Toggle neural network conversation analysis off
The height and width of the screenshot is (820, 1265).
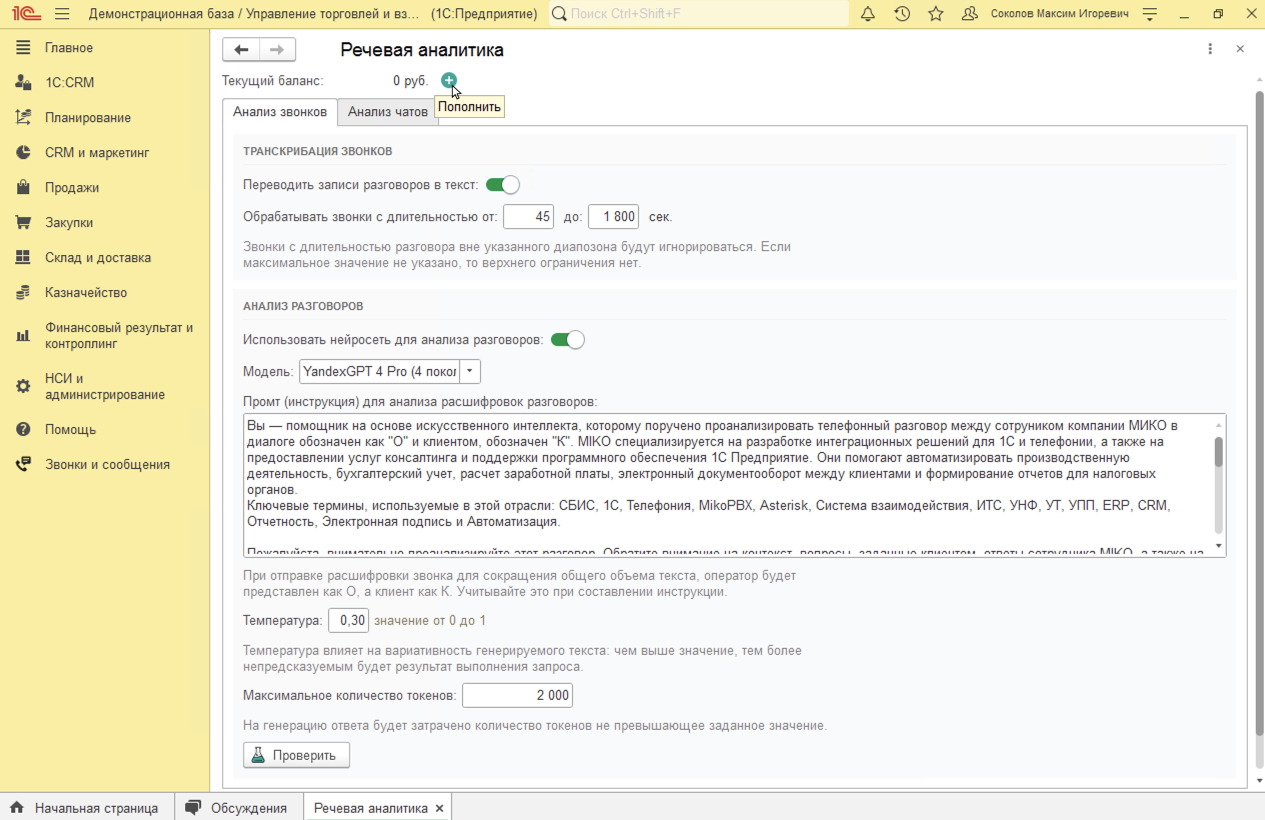click(567, 340)
